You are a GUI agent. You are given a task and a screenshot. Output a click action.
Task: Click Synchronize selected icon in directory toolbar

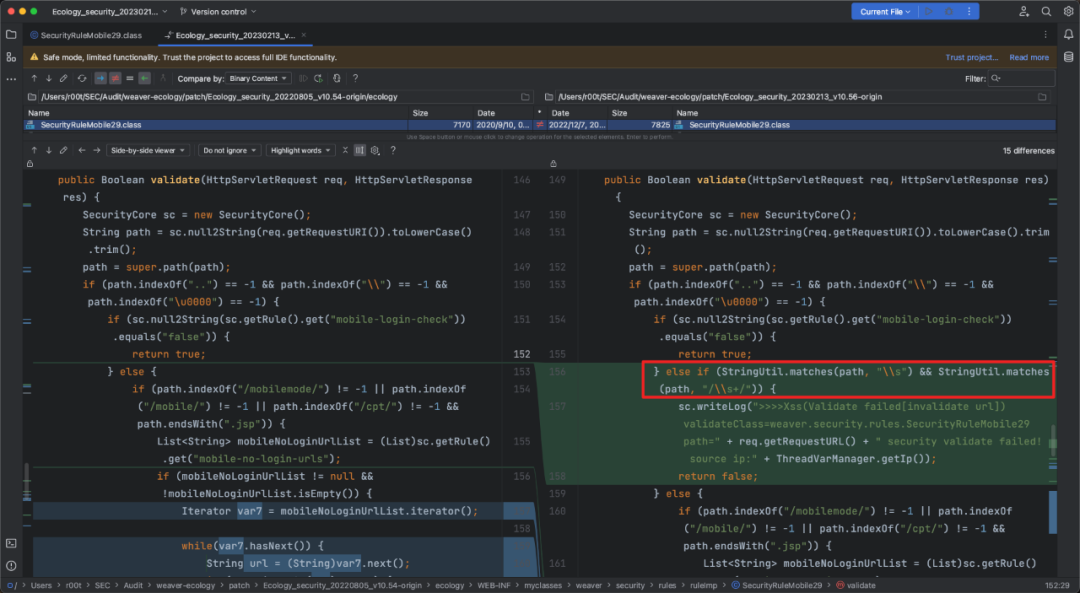click(303, 79)
